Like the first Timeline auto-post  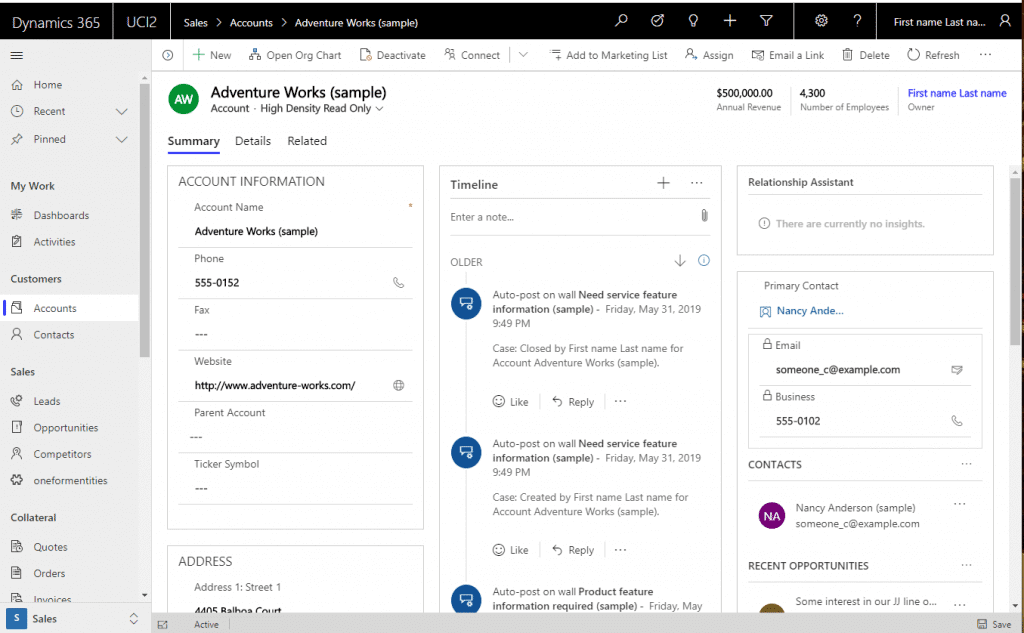coord(510,402)
